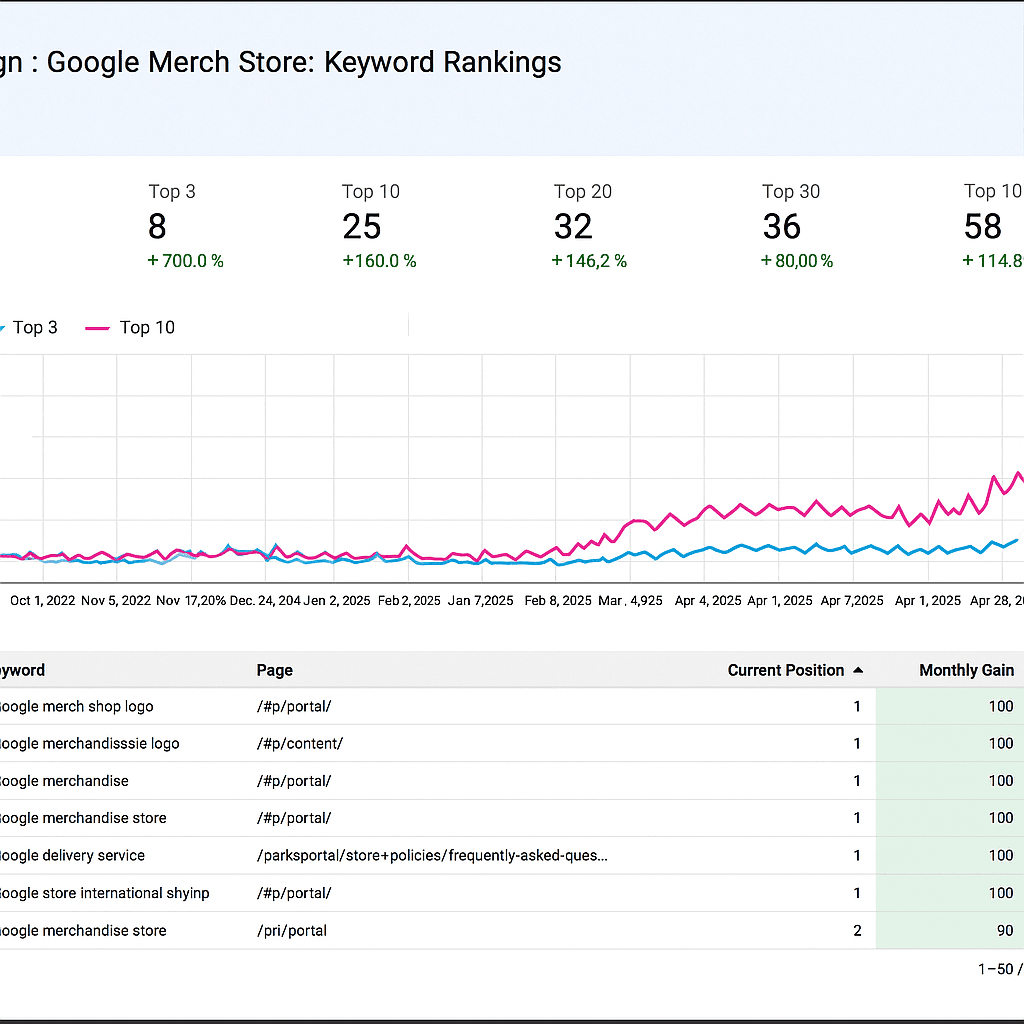Click the Nov 5, 2022 axis label

[x=116, y=600]
